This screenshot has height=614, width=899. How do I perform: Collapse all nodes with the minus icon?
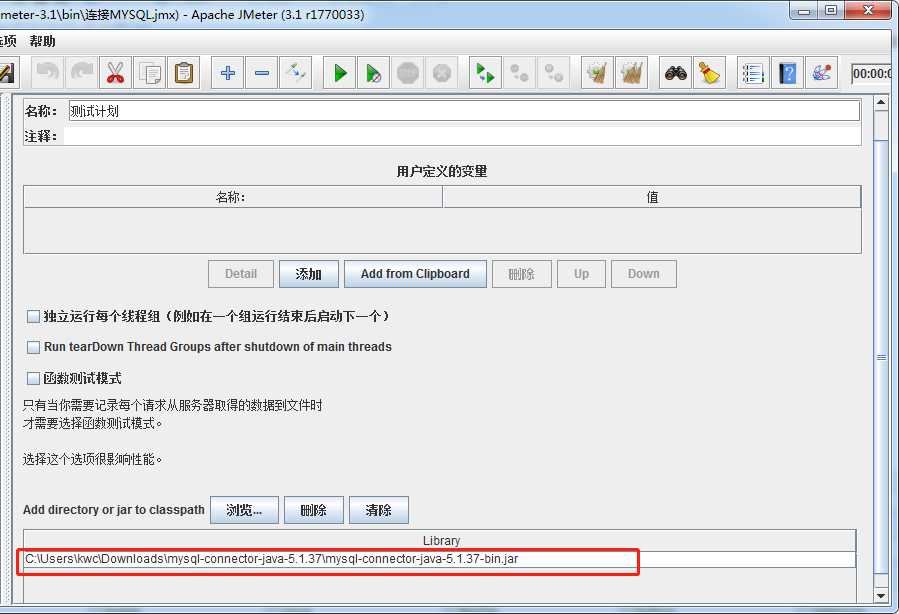(261, 73)
